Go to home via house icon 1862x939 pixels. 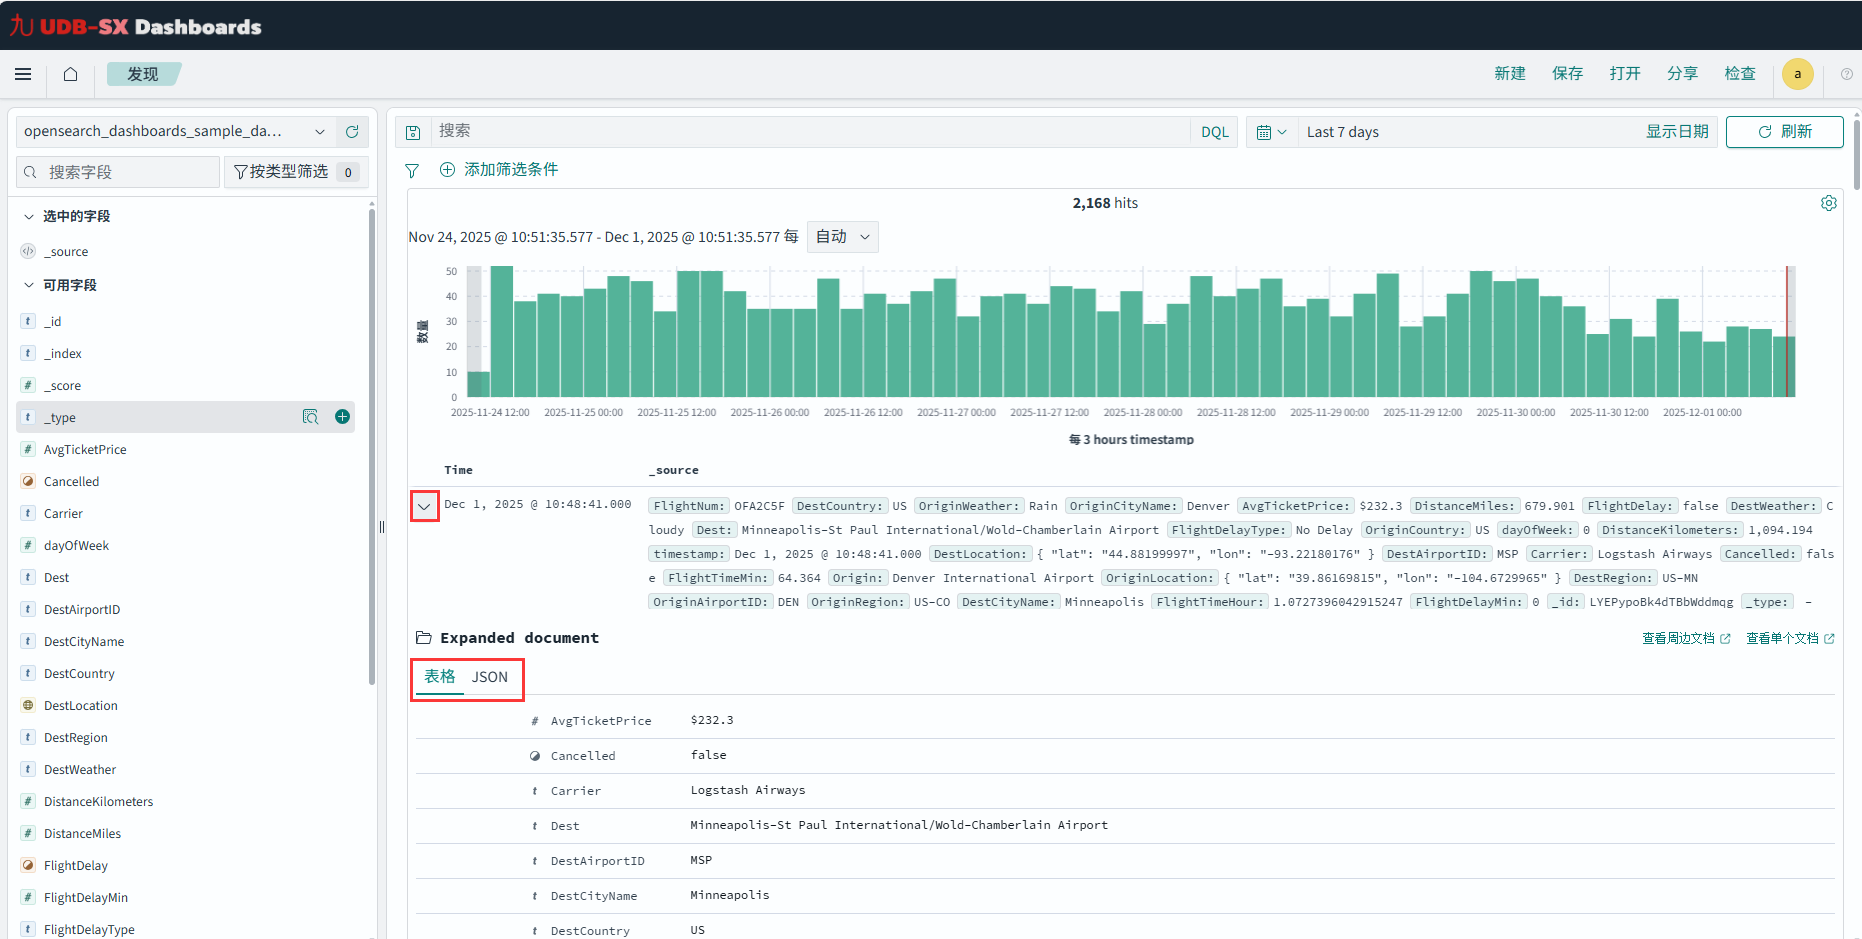point(70,74)
